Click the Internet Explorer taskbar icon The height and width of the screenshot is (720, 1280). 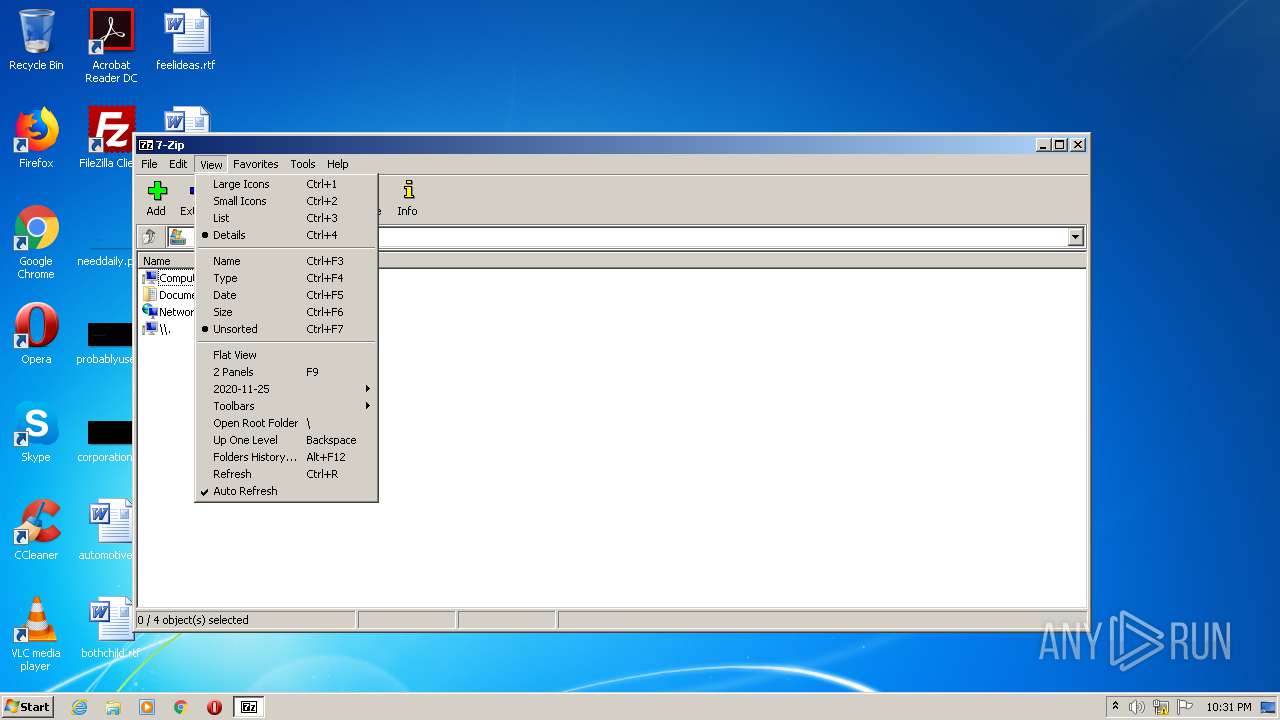pyautogui.click(x=79, y=707)
